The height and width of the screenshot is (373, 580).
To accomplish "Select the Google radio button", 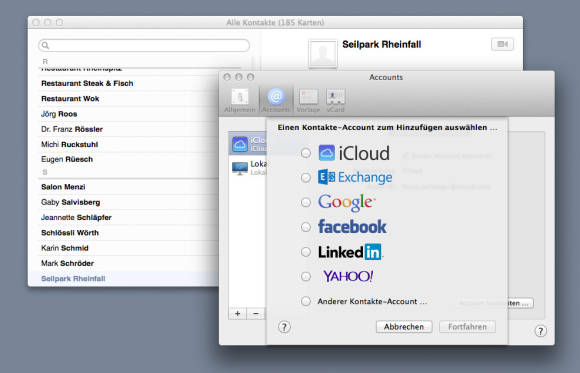I will pos(306,202).
